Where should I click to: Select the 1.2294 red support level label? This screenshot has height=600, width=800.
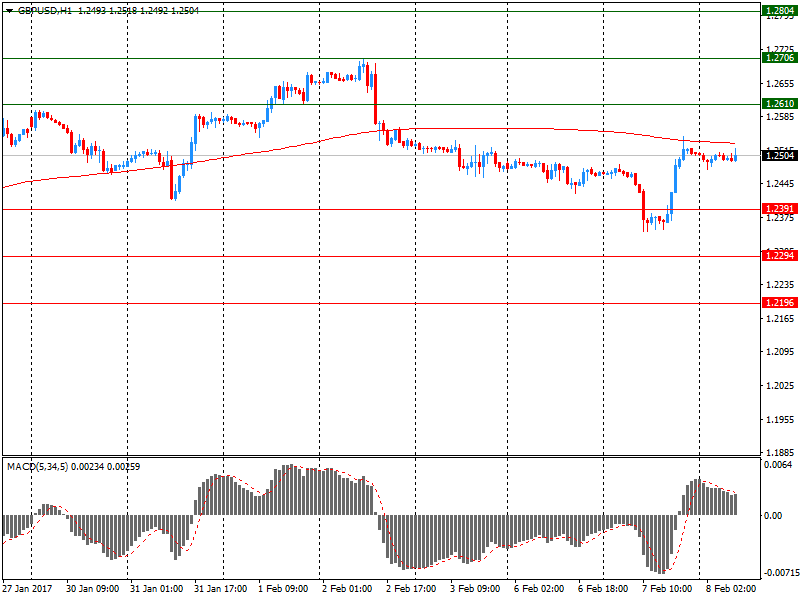[780, 256]
